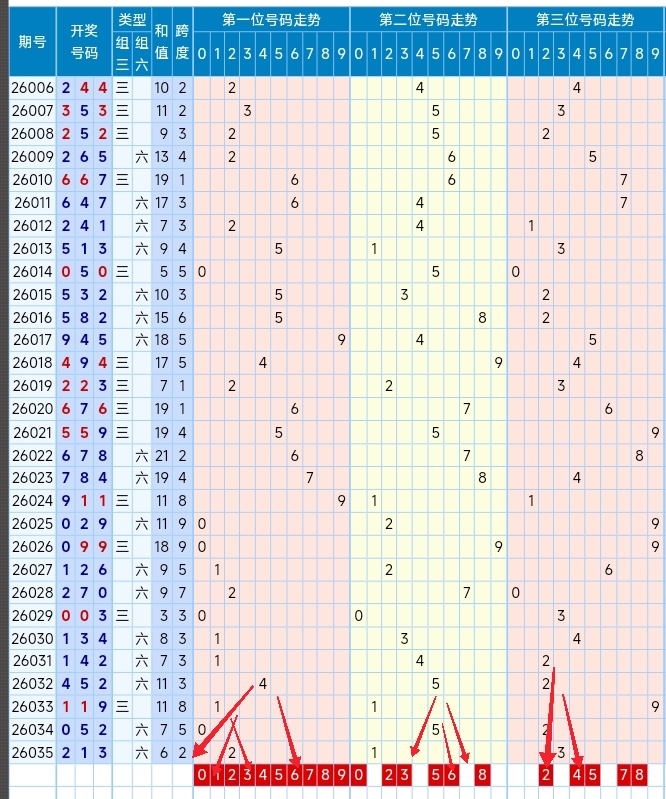The width and height of the screenshot is (666, 799).
Task: Click sum value 3 in row 26029
Action: coord(164,616)
